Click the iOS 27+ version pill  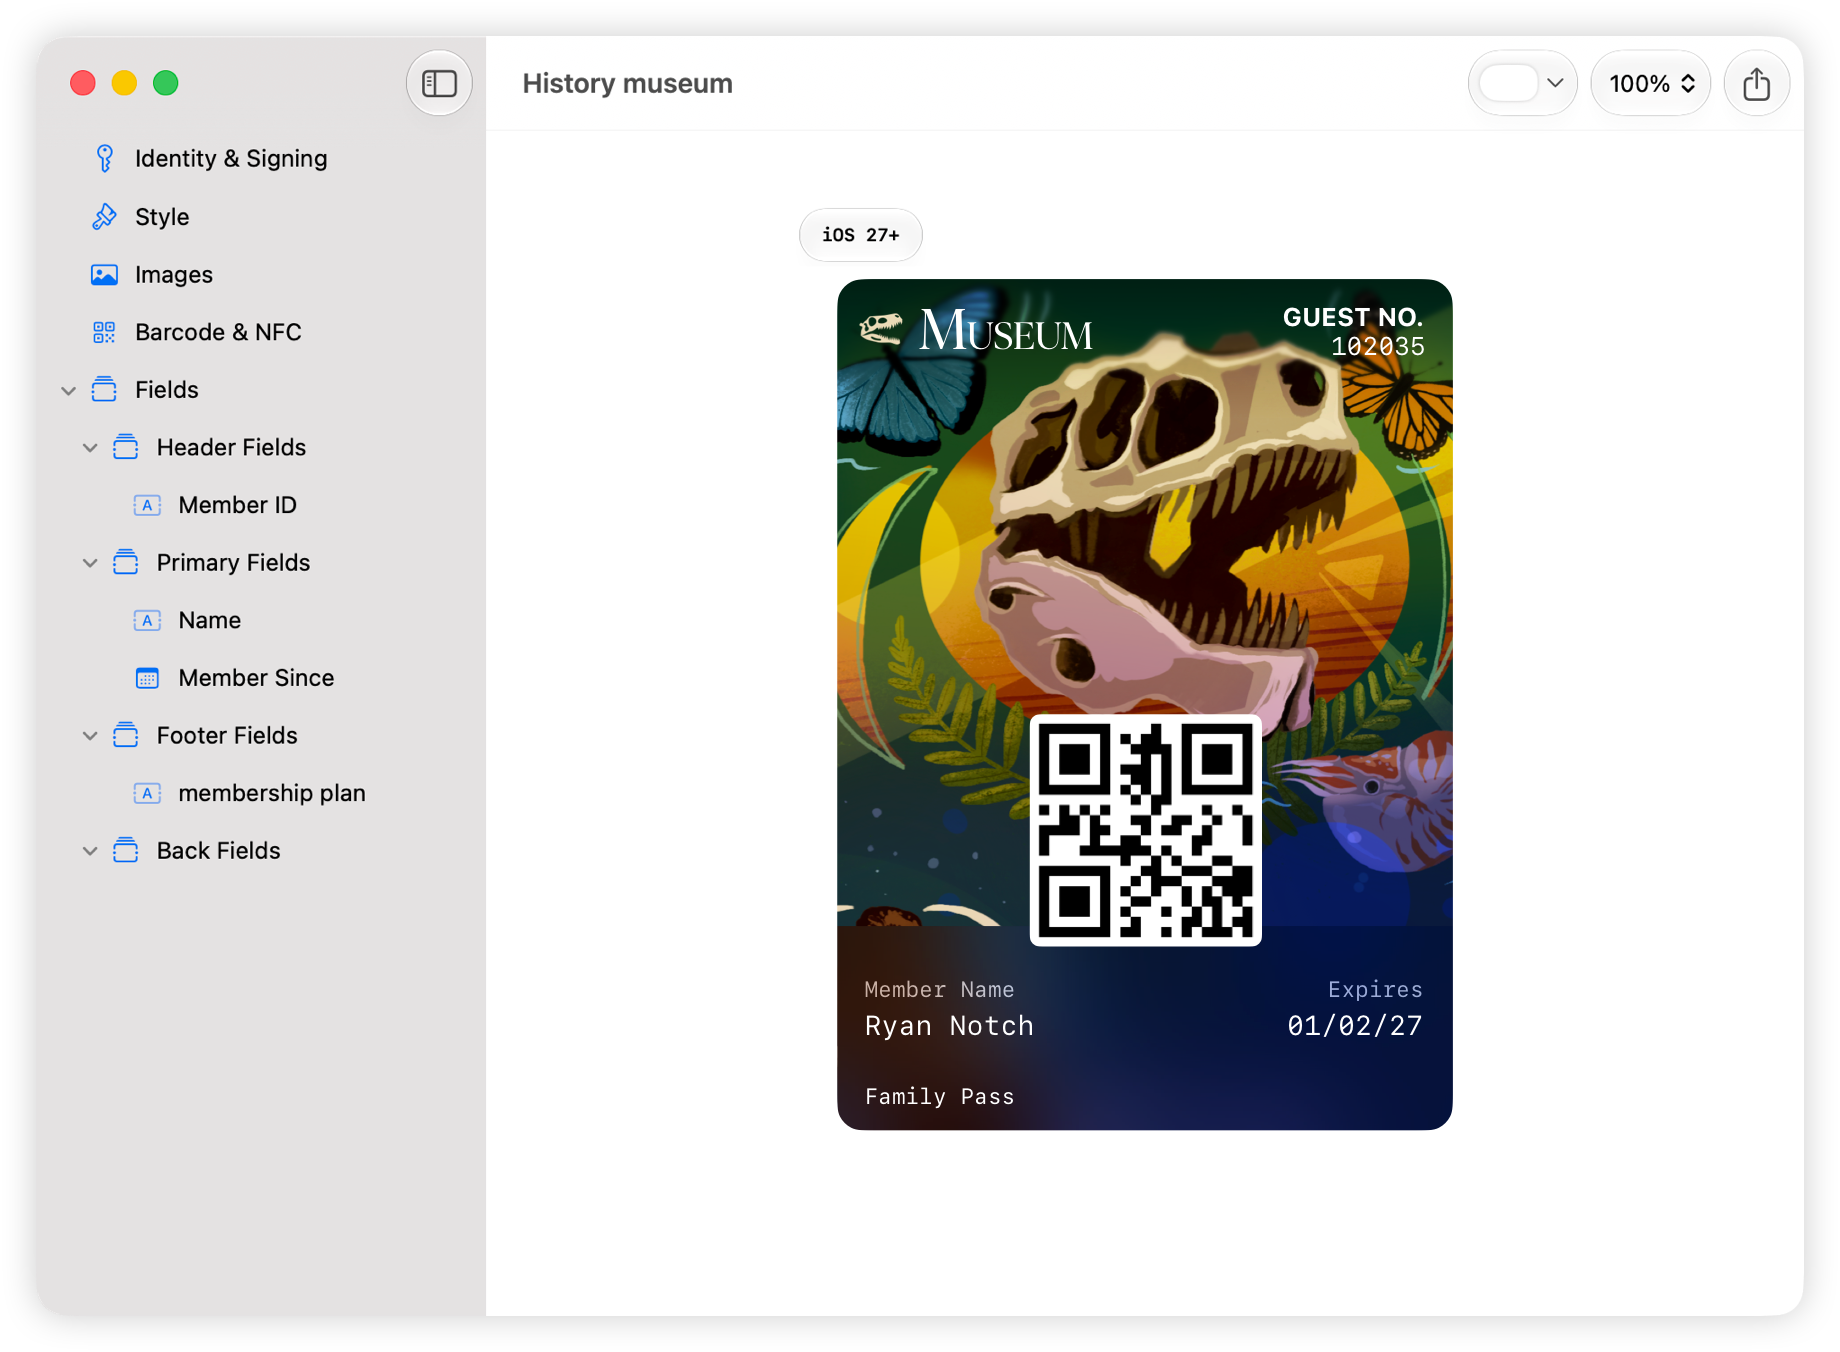[x=860, y=235]
